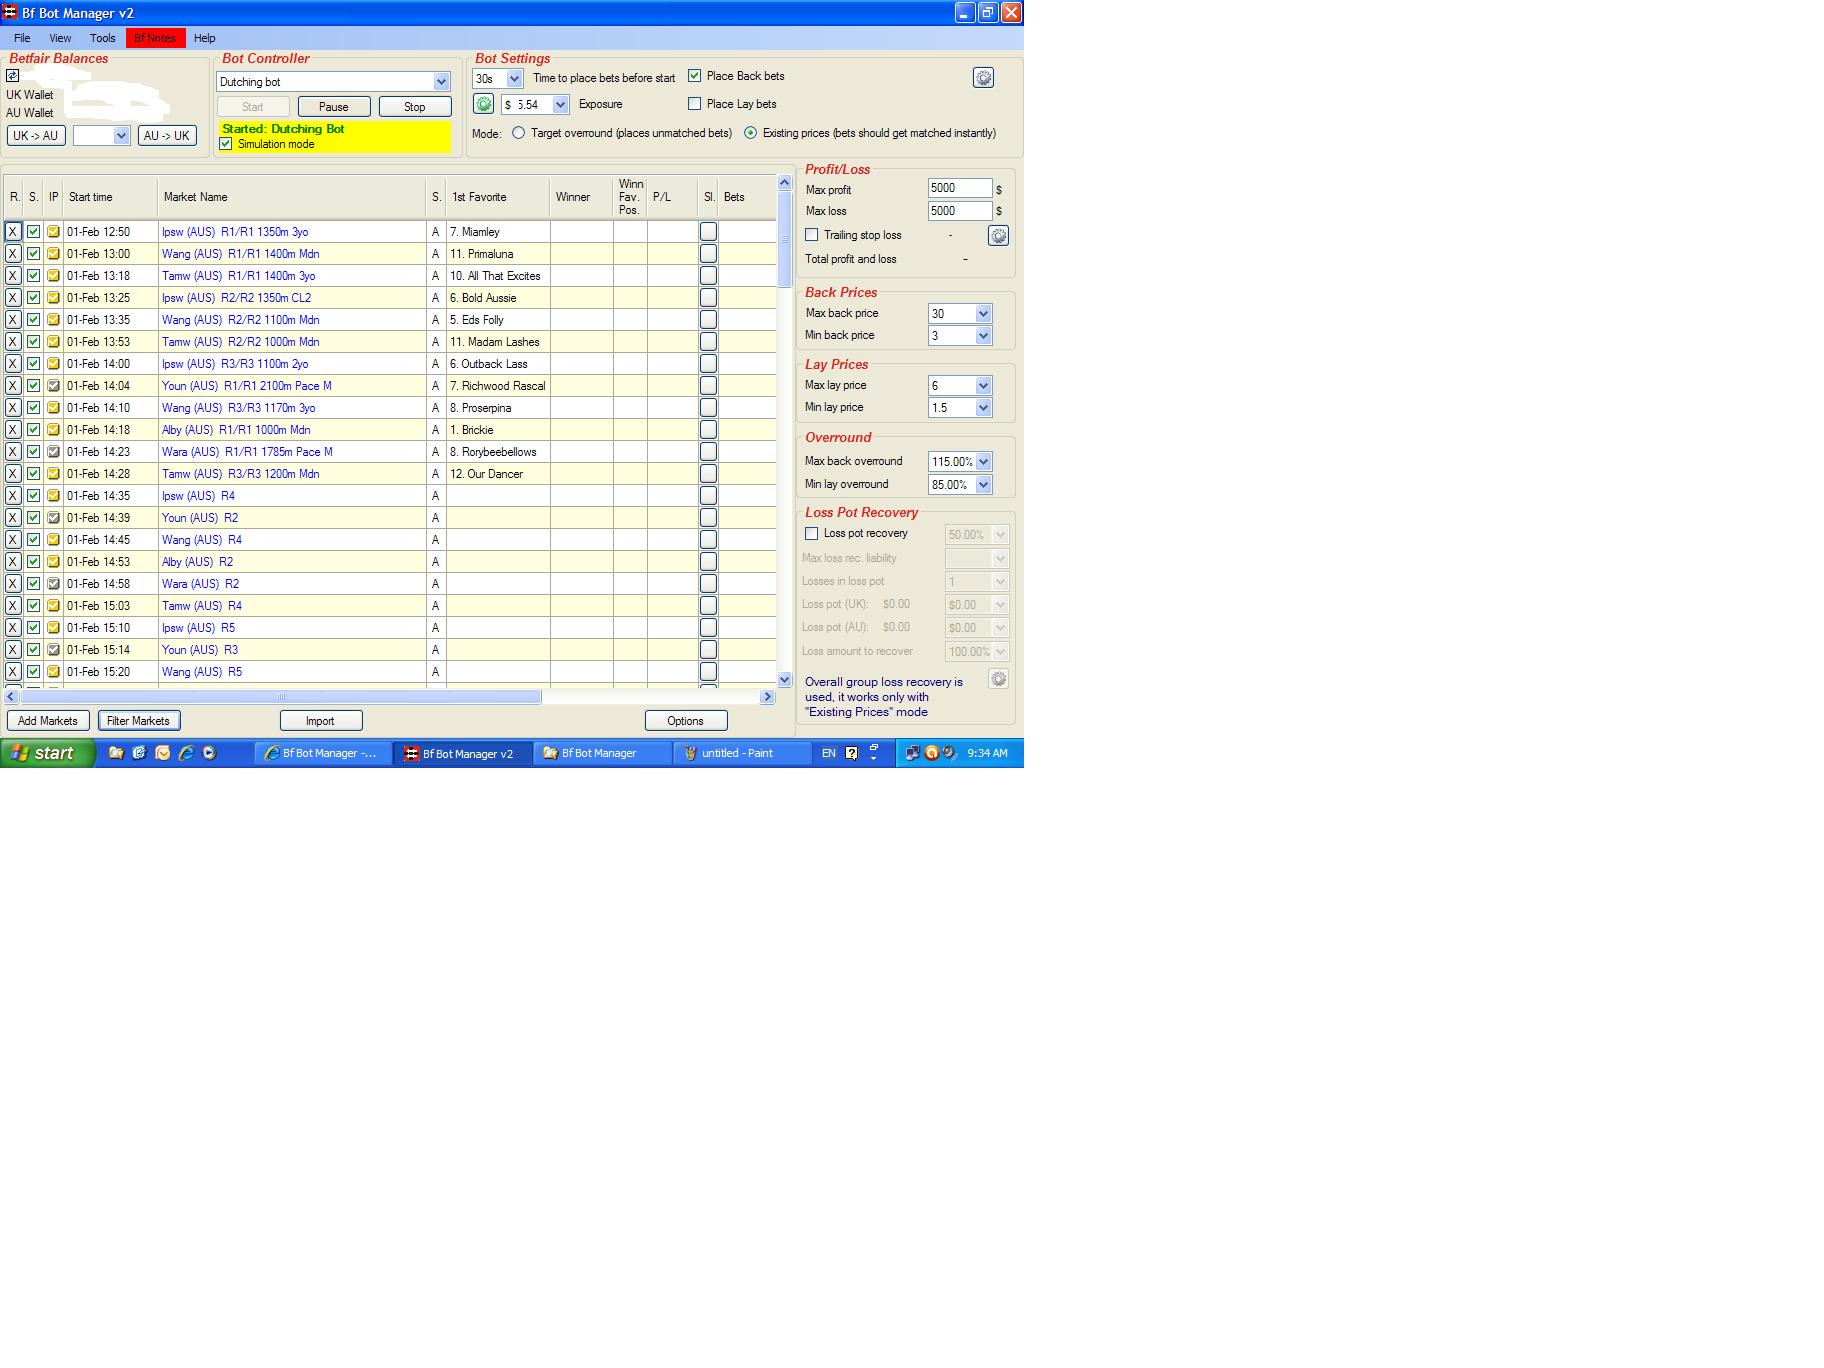Click IP icon for Wang R3/R3 1170m 3yo
Image resolution: width=1824 pixels, height=1368 pixels.
pos(53,408)
